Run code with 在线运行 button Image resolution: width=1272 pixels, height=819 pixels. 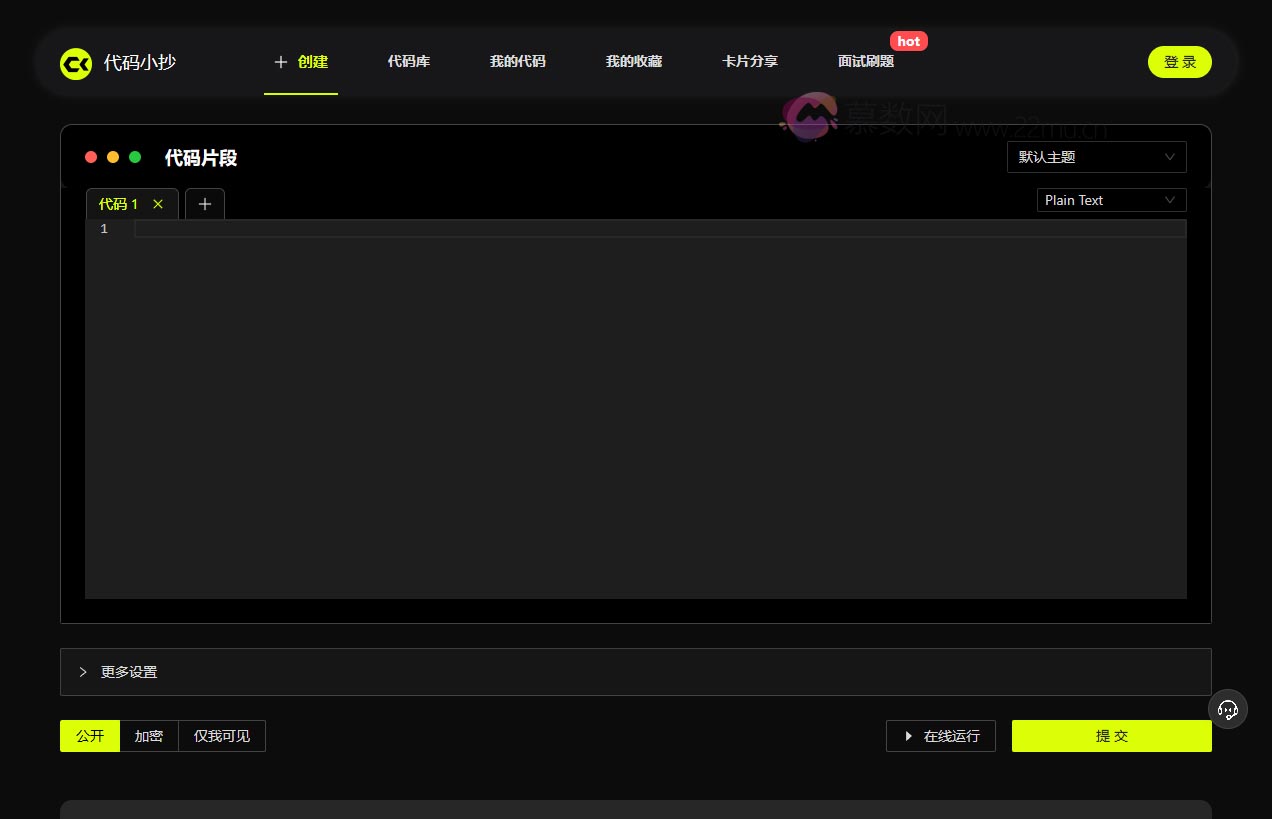pyautogui.click(x=940, y=736)
